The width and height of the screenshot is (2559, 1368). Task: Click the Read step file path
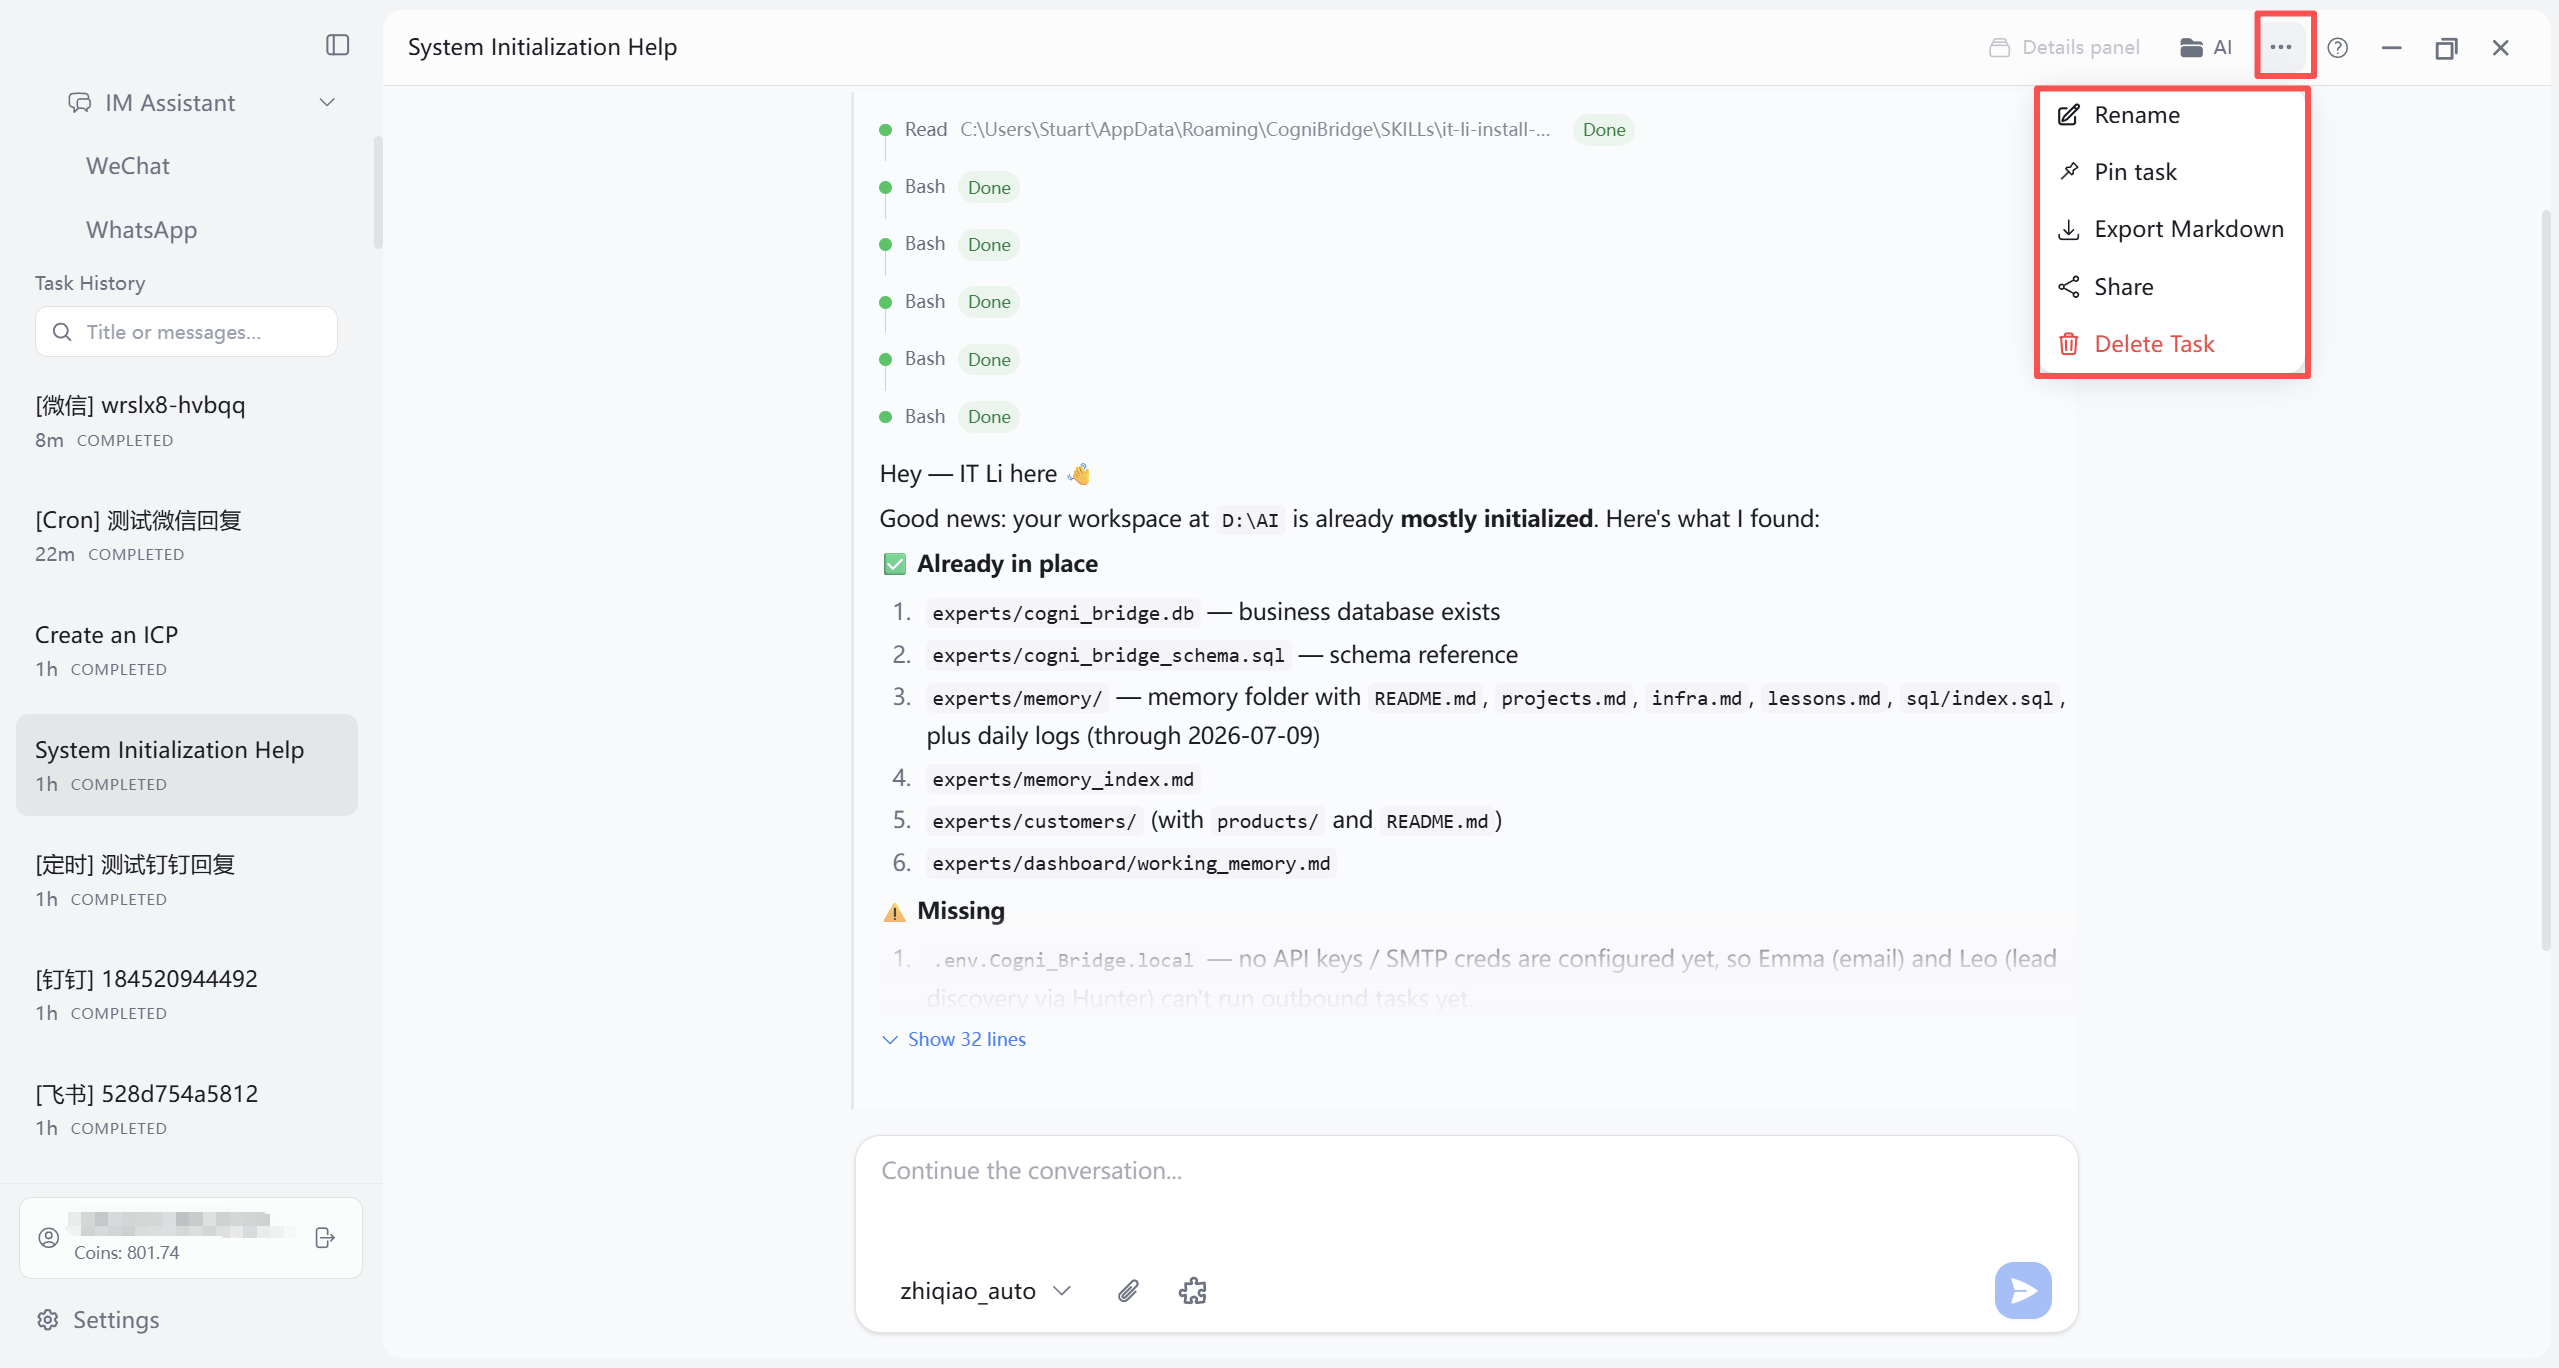(1255, 129)
